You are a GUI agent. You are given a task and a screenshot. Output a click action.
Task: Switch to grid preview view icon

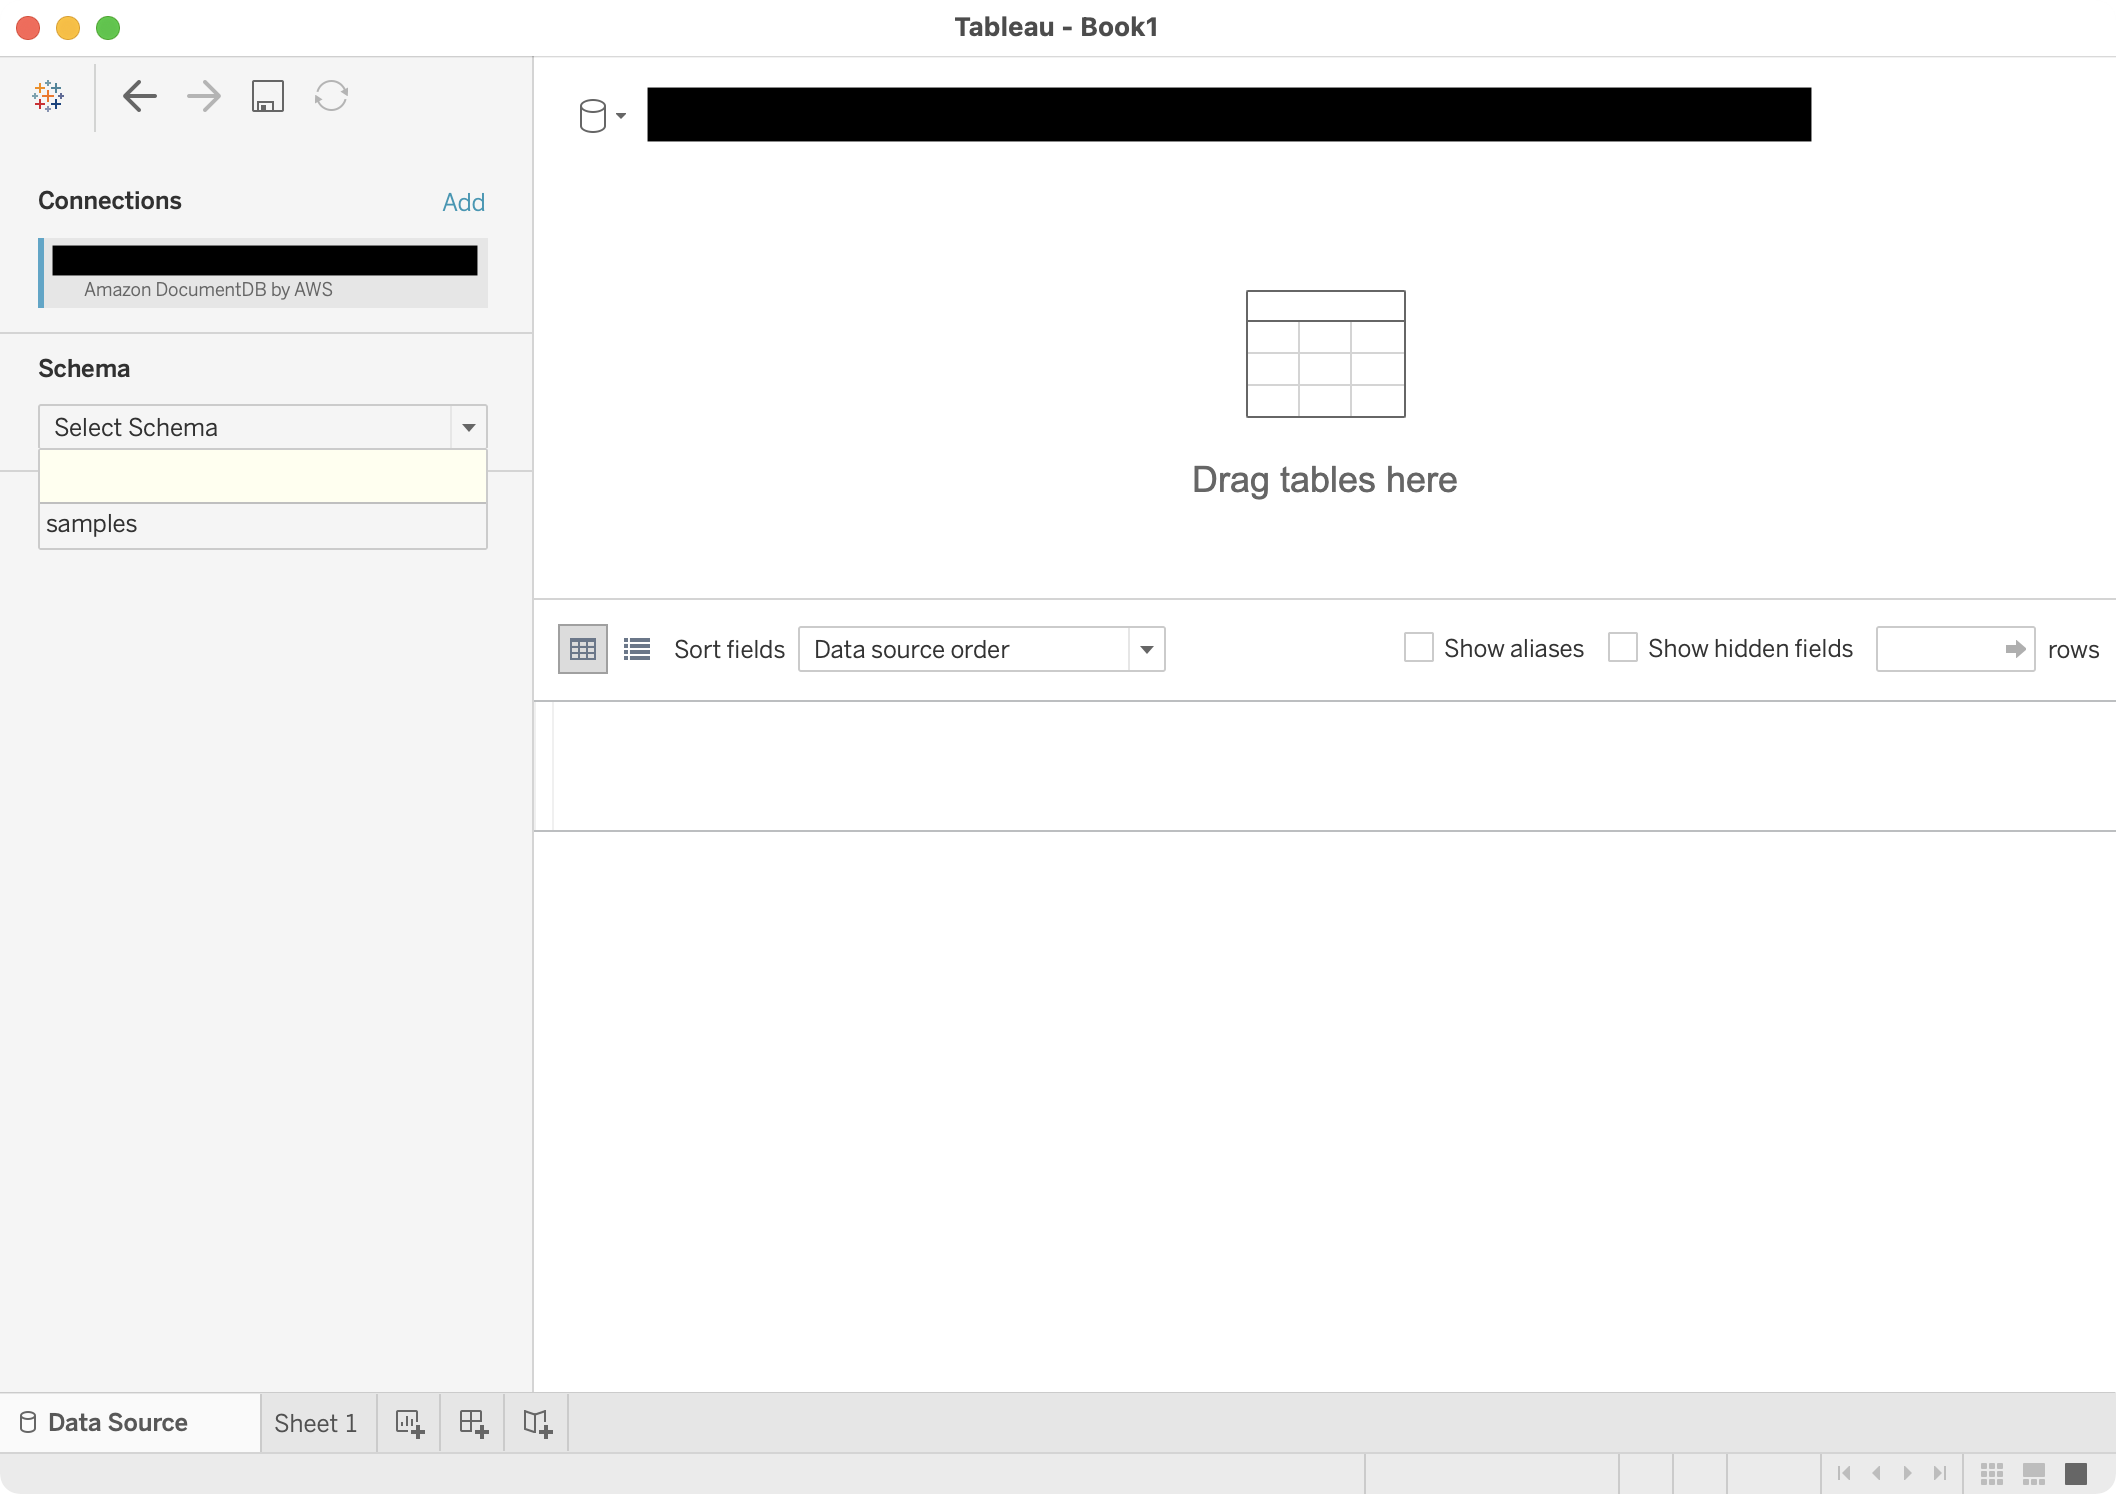[x=582, y=649]
